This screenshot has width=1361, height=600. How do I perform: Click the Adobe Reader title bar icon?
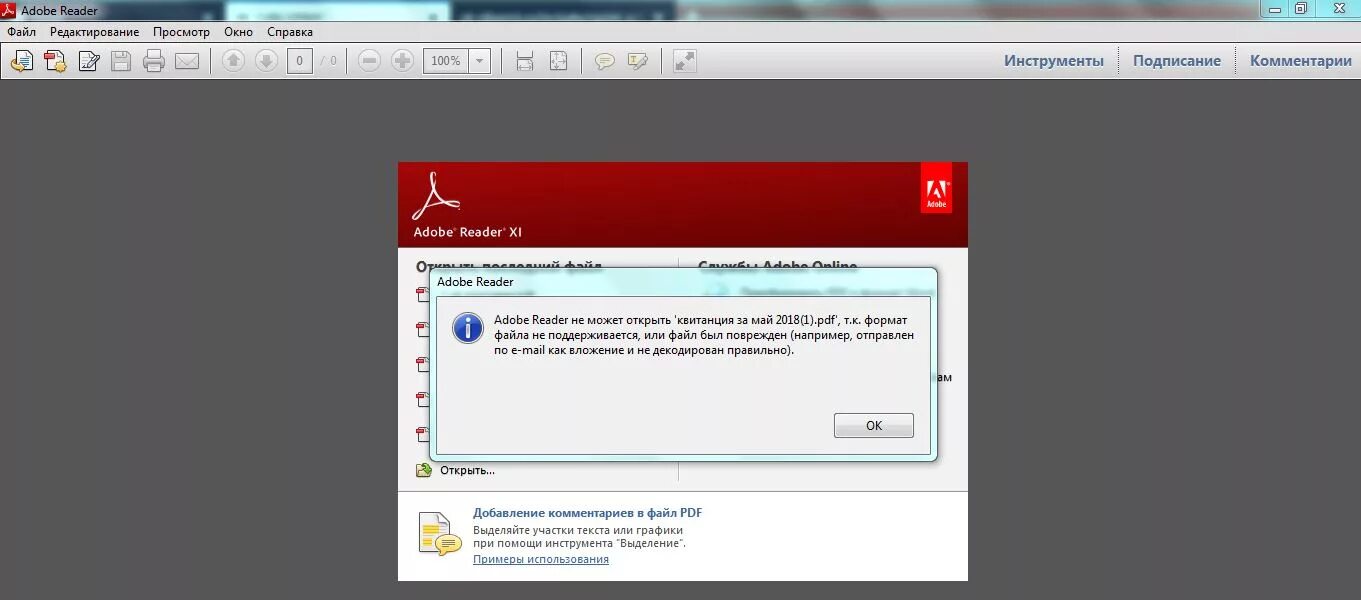pyautogui.click(x=9, y=10)
